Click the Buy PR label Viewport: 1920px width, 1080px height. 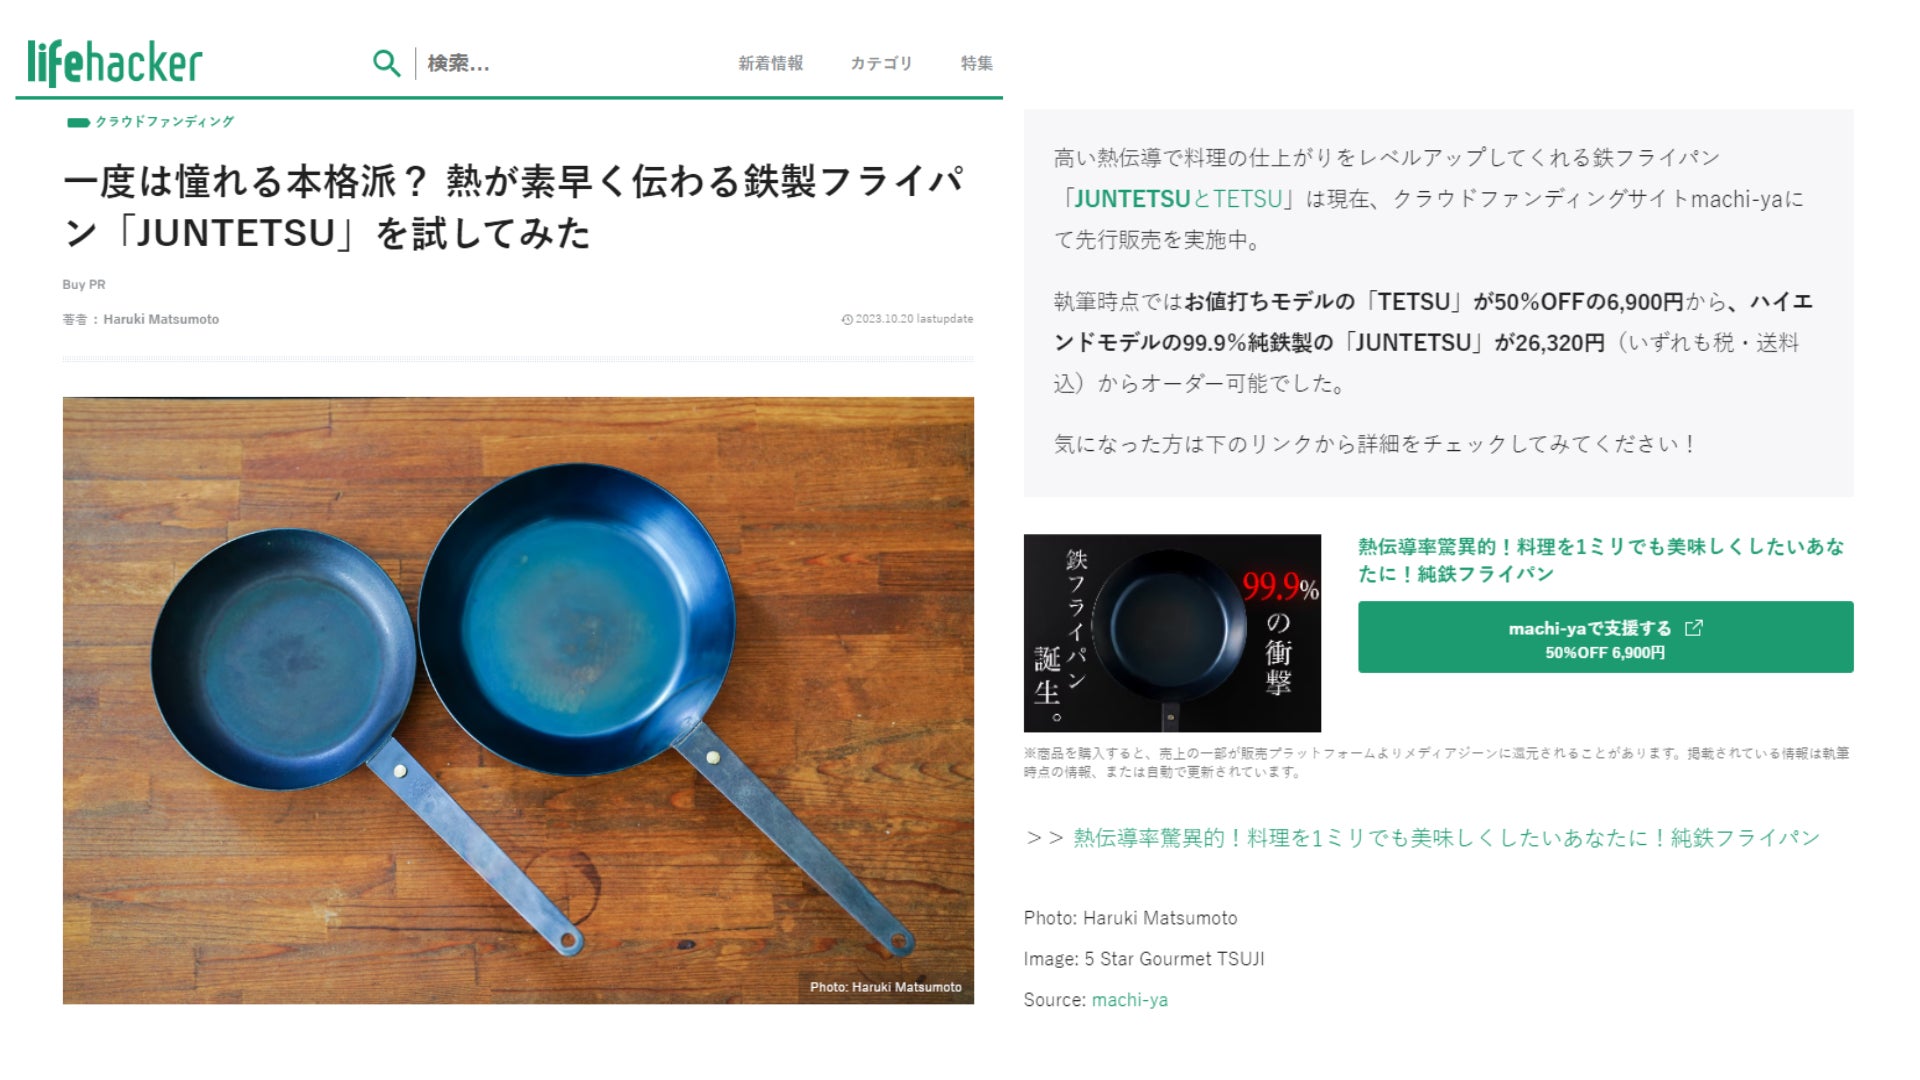click(x=84, y=284)
